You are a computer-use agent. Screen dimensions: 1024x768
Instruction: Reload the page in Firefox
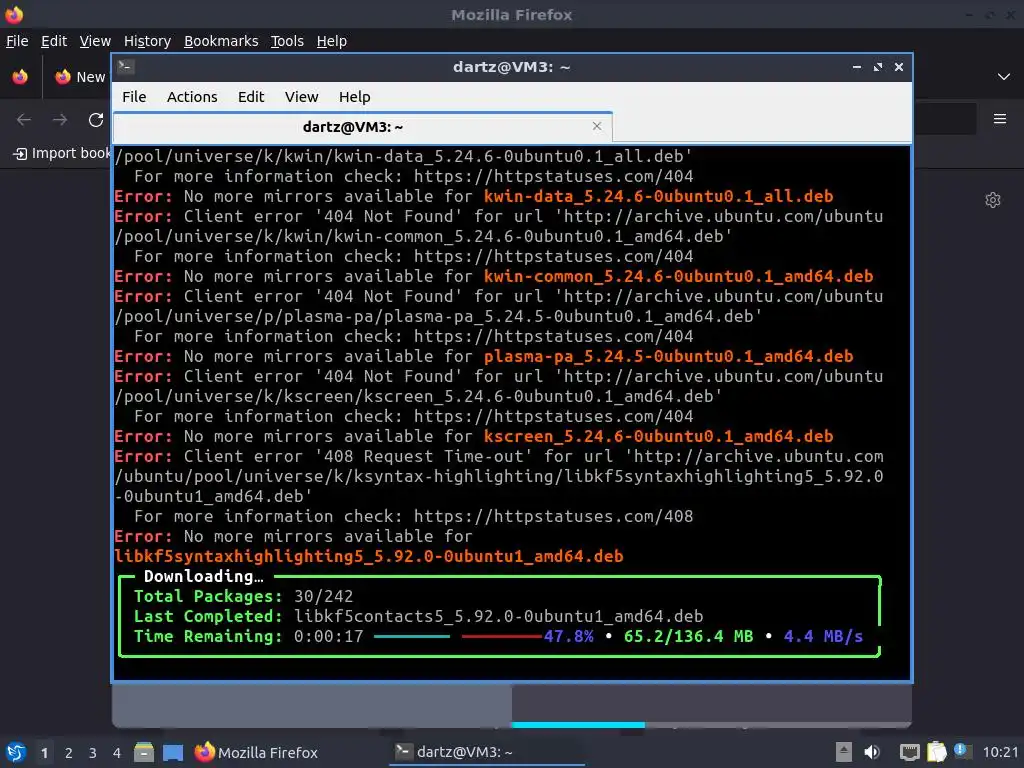coord(96,120)
